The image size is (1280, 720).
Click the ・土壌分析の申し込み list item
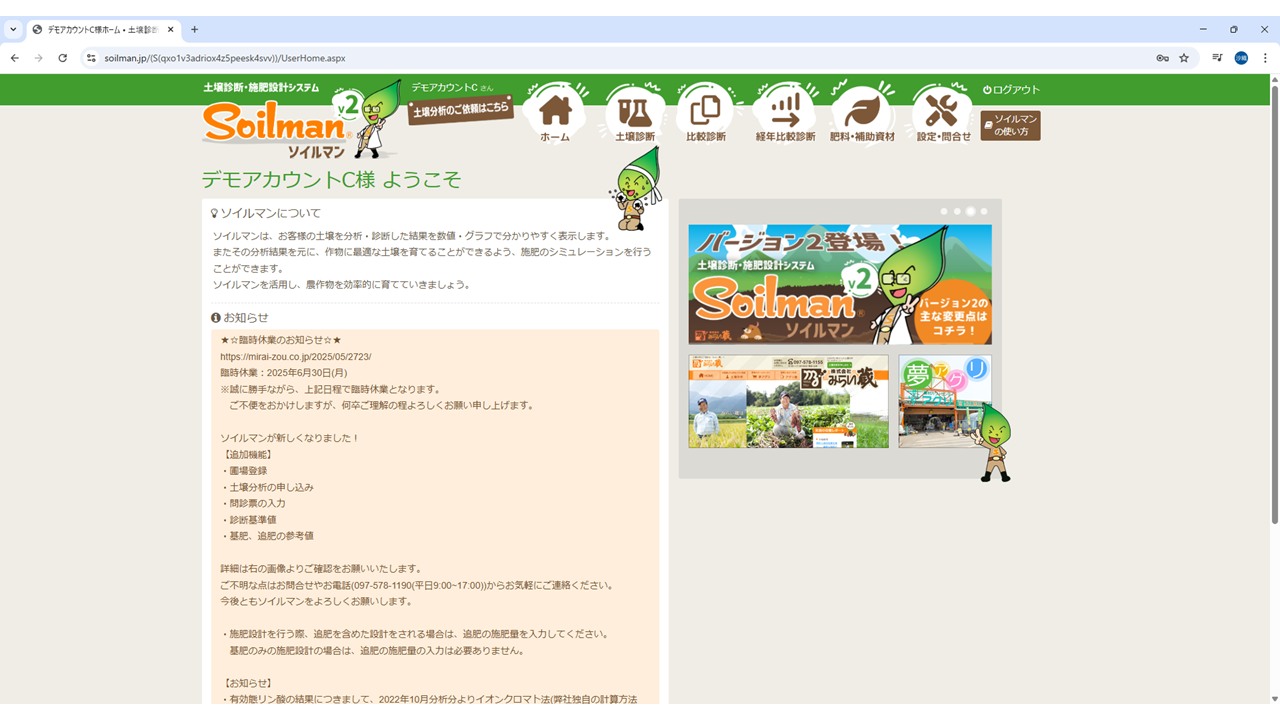[x=267, y=487]
